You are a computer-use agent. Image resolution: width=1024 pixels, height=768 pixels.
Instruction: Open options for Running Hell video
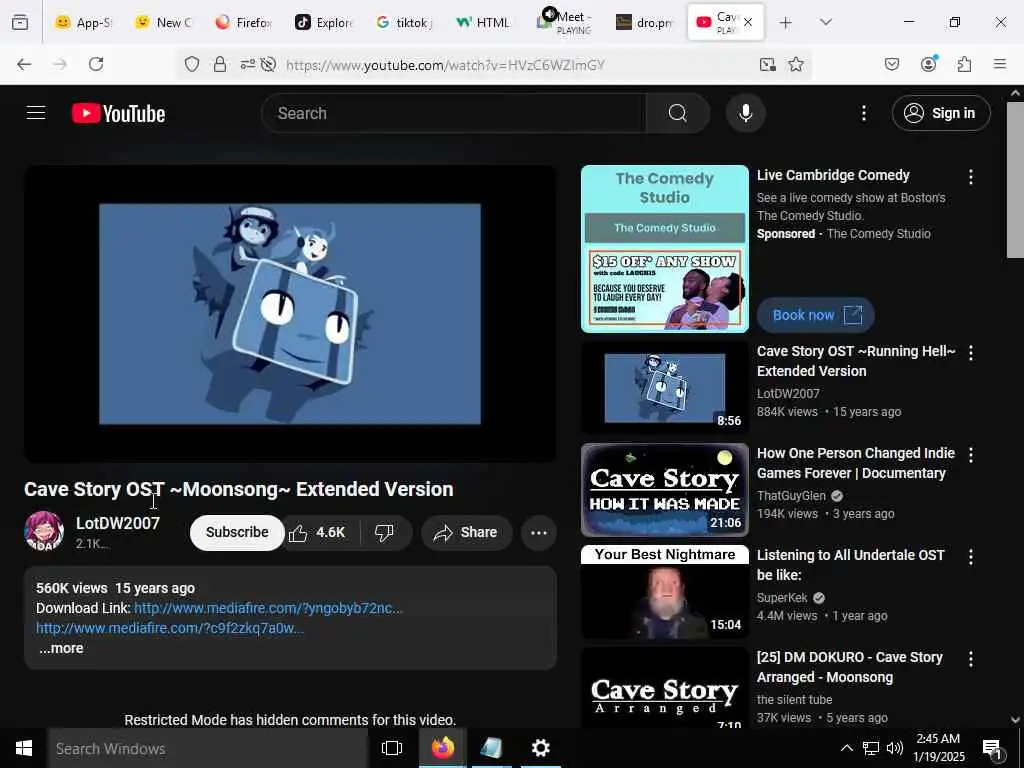[x=970, y=353]
